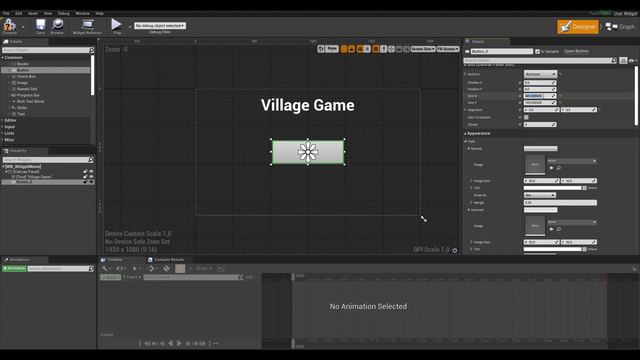
Task: Click the wrench actions icon in timeline toolbar
Action: click(x=106, y=269)
